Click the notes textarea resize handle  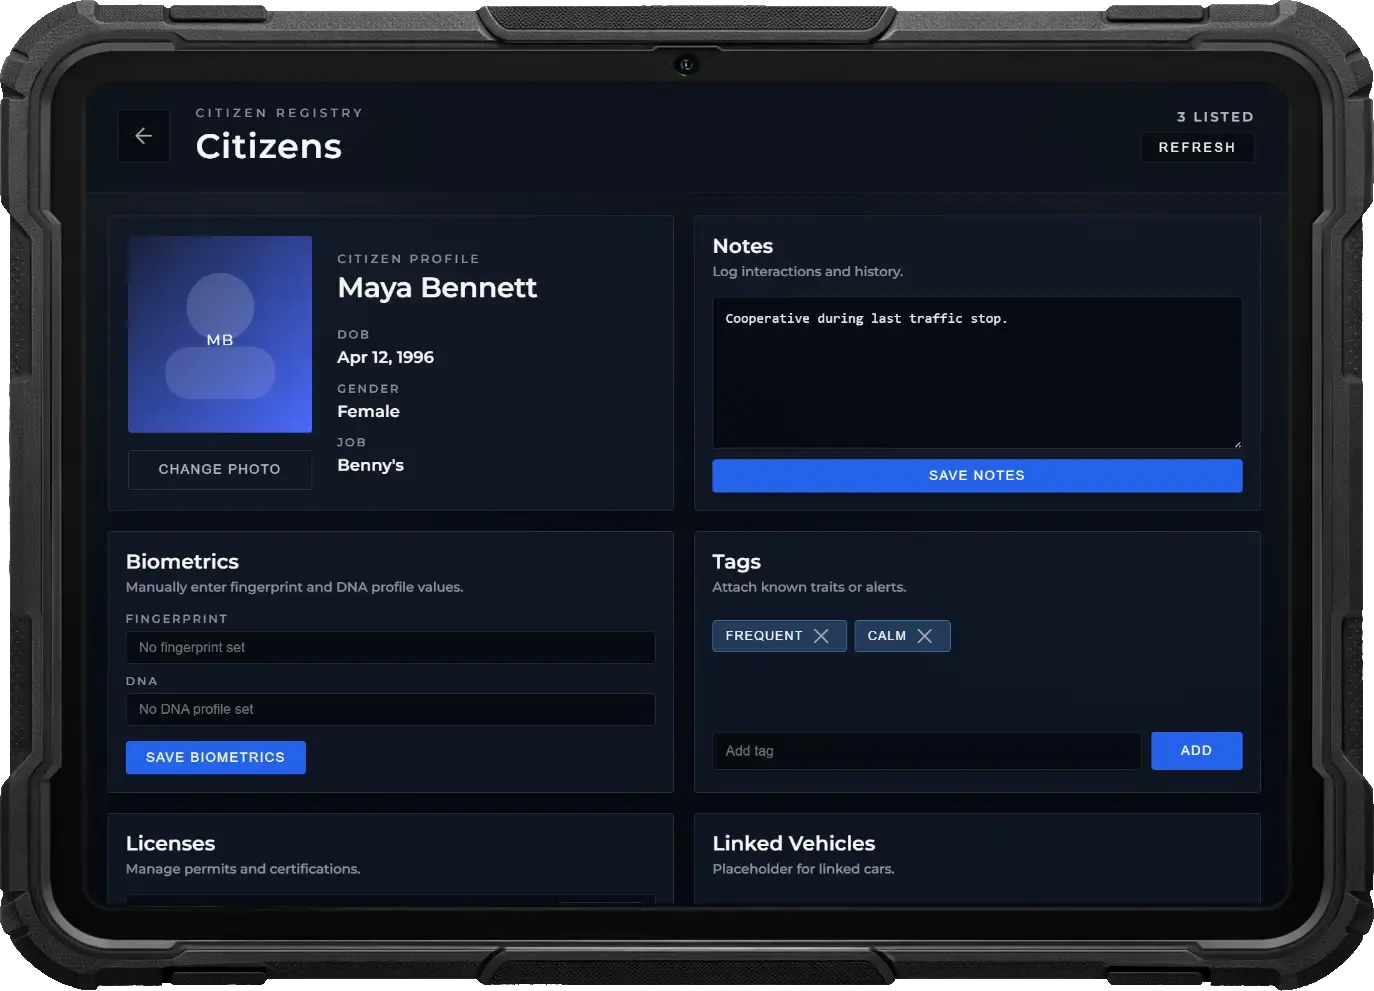tap(1238, 443)
